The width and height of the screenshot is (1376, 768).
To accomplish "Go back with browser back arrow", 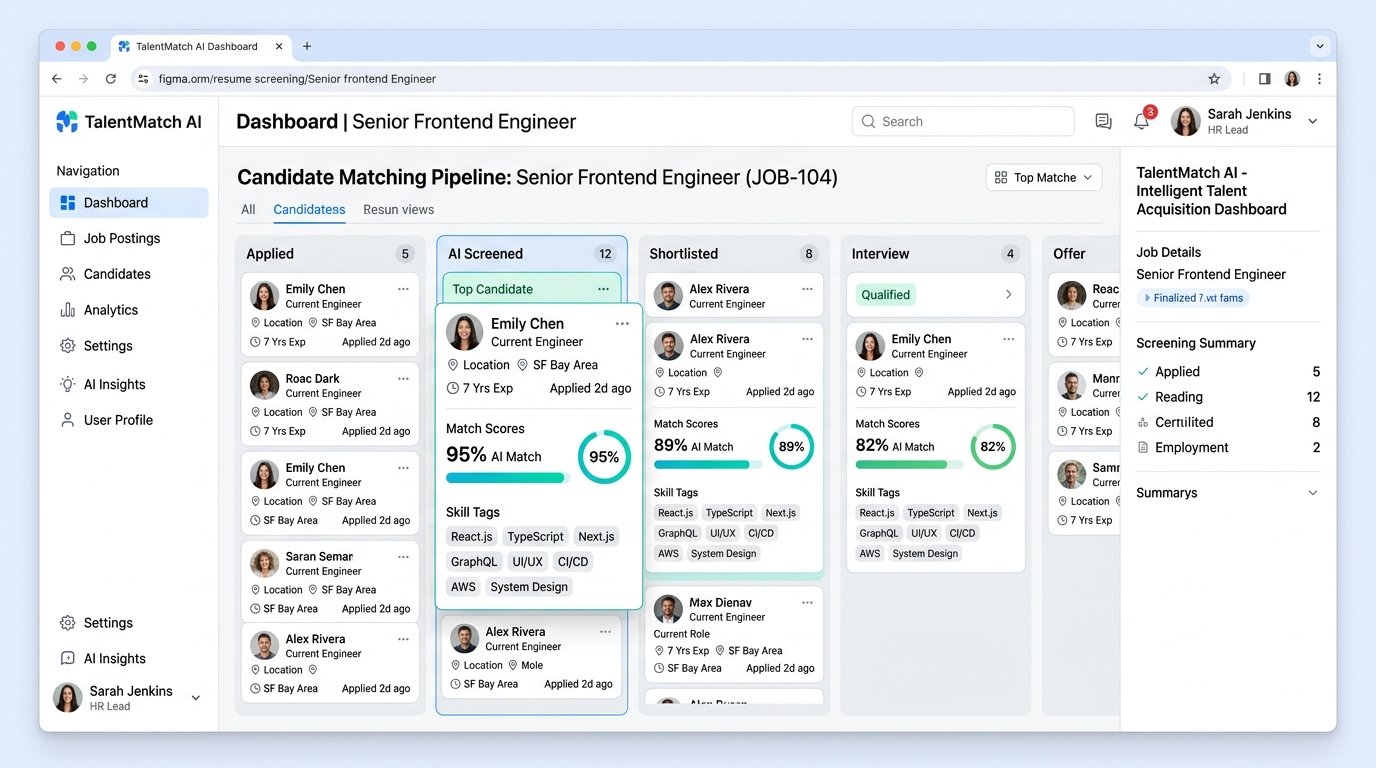I will pos(57,79).
